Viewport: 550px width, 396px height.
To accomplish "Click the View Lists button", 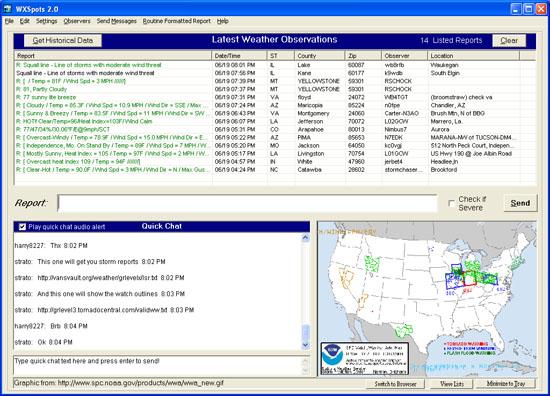I will [x=452, y=384].
